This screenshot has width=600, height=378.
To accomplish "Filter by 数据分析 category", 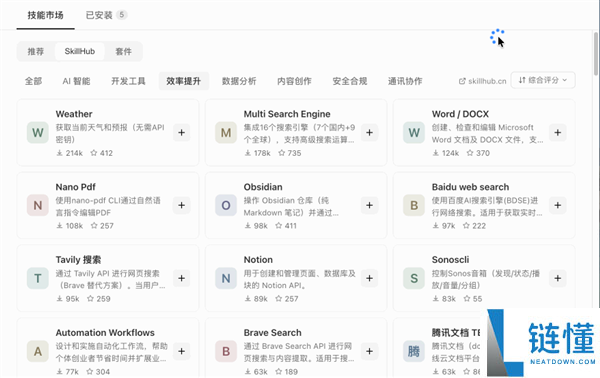I will 239,81.
